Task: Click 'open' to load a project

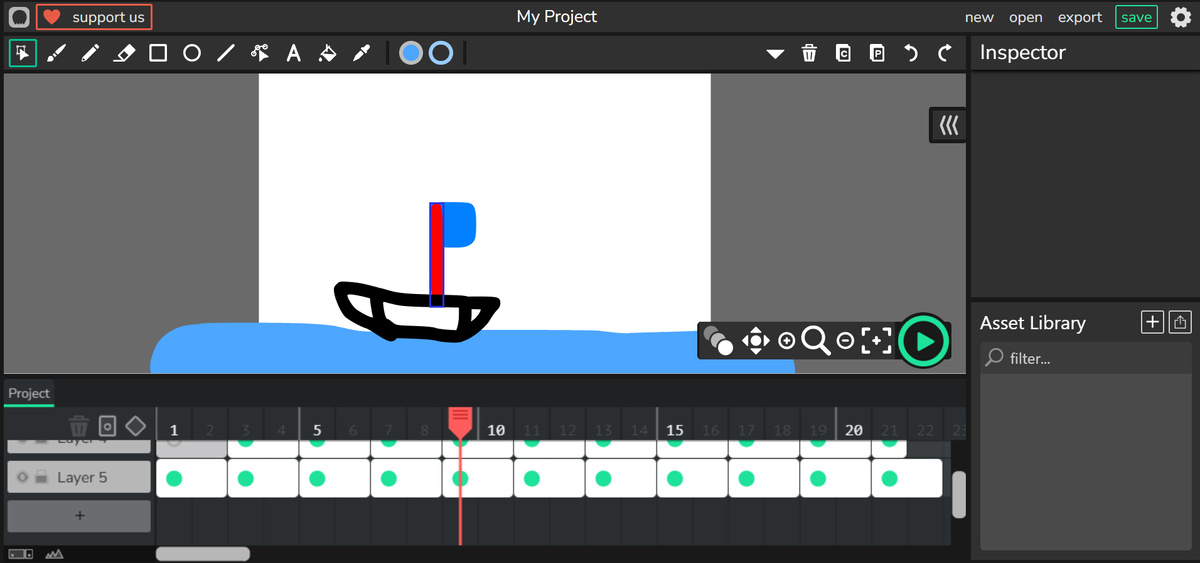Action: (x=1025, y=17)
